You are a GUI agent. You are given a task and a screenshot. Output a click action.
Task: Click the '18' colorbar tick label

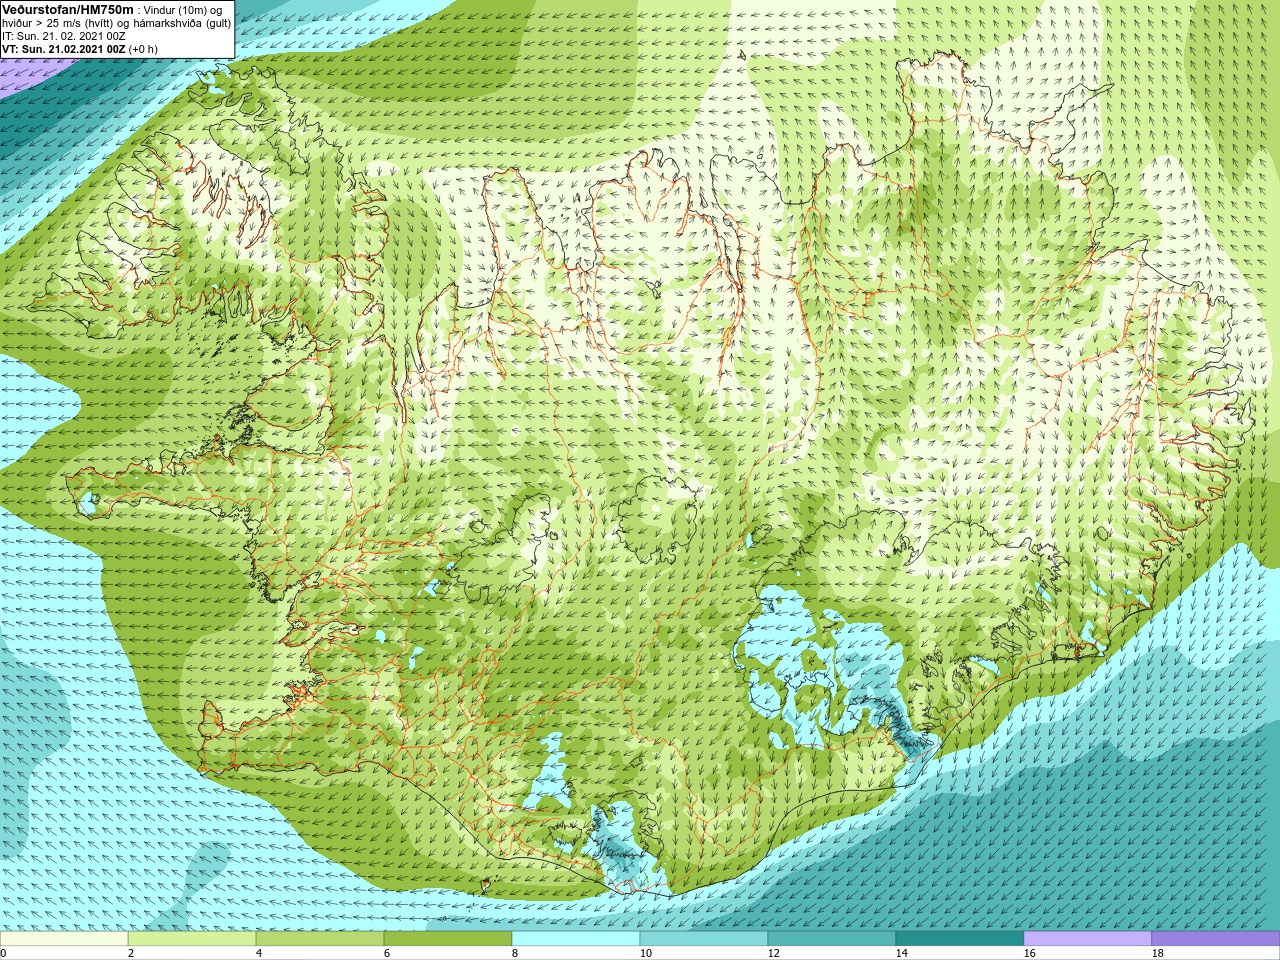tap(1157, 953)
